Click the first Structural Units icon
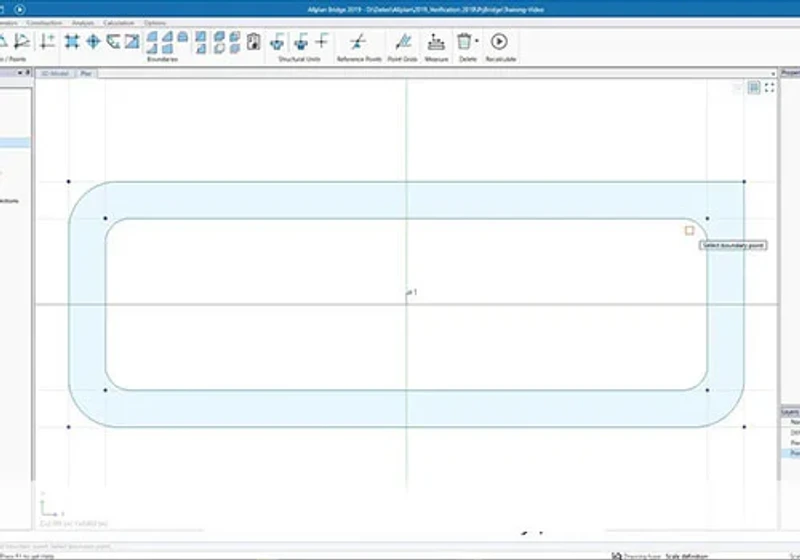Screen dimensions: 800x560 (x=278, y=42)
